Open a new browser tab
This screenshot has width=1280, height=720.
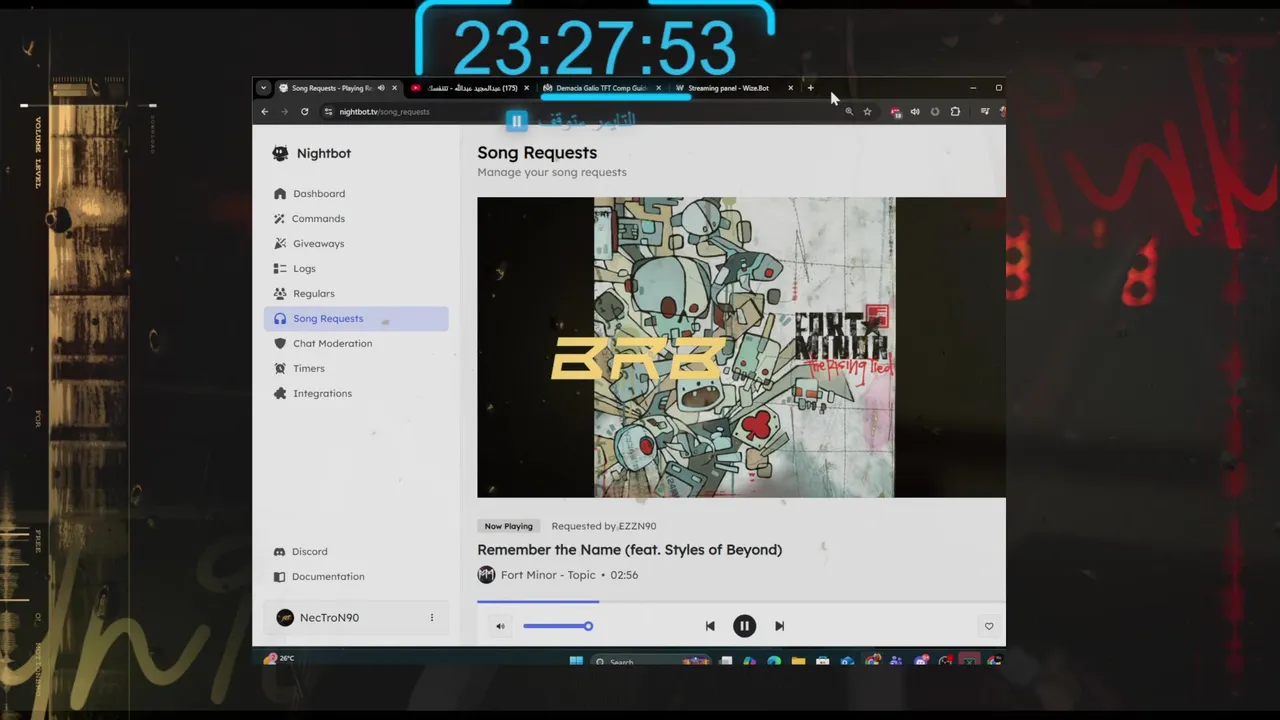[x=810, y=88]
